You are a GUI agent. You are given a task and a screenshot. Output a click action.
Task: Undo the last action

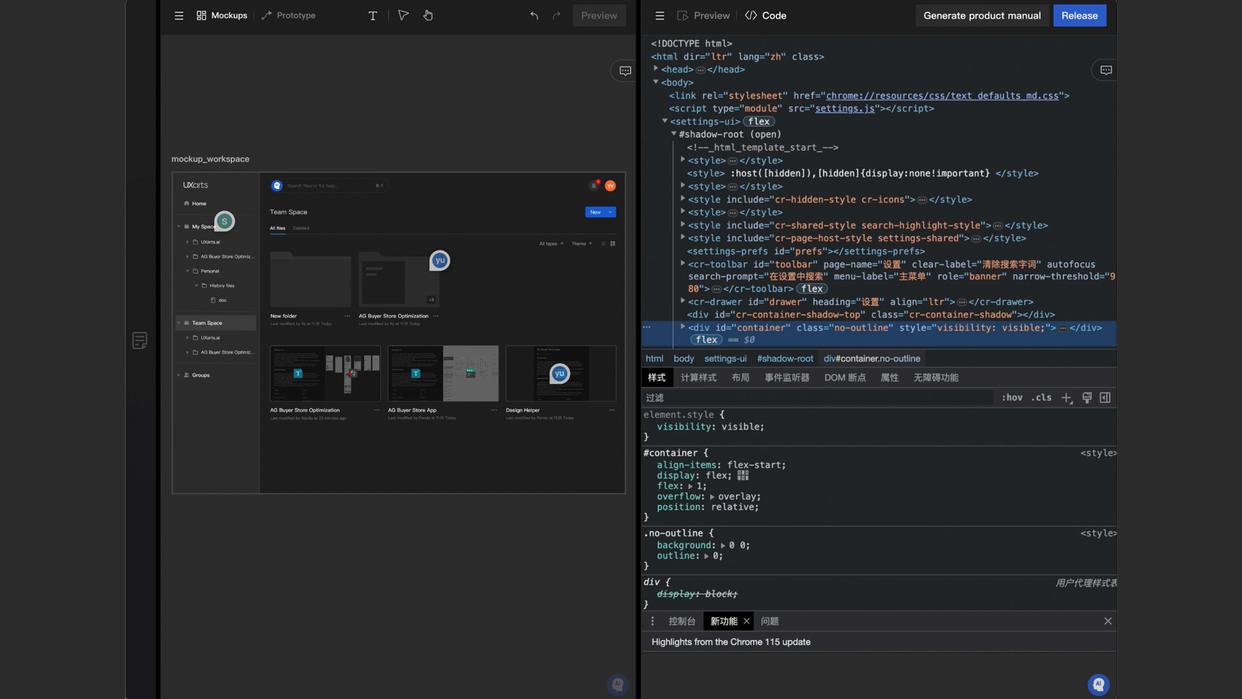(534, 15)
